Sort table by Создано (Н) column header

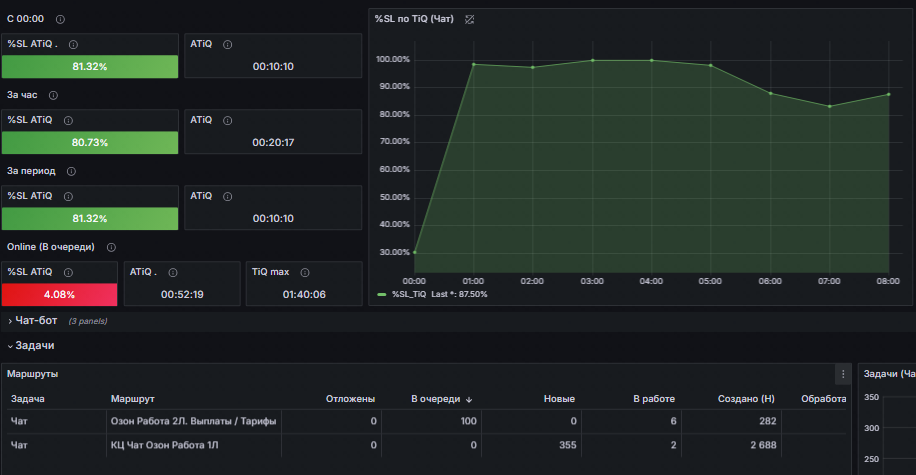[x=746, y=399]
